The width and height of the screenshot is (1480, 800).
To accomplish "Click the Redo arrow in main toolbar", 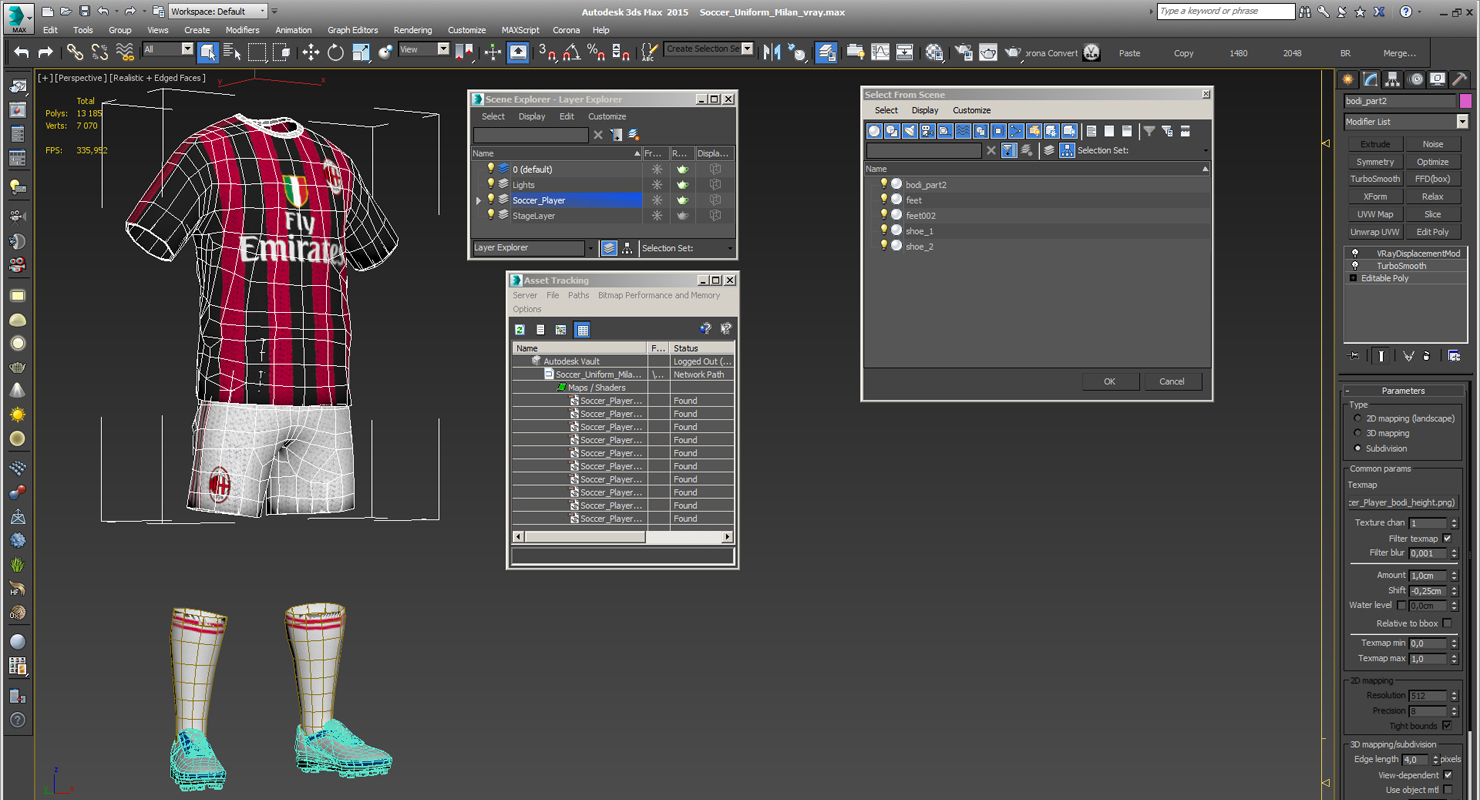I will (x=45, y=52).
